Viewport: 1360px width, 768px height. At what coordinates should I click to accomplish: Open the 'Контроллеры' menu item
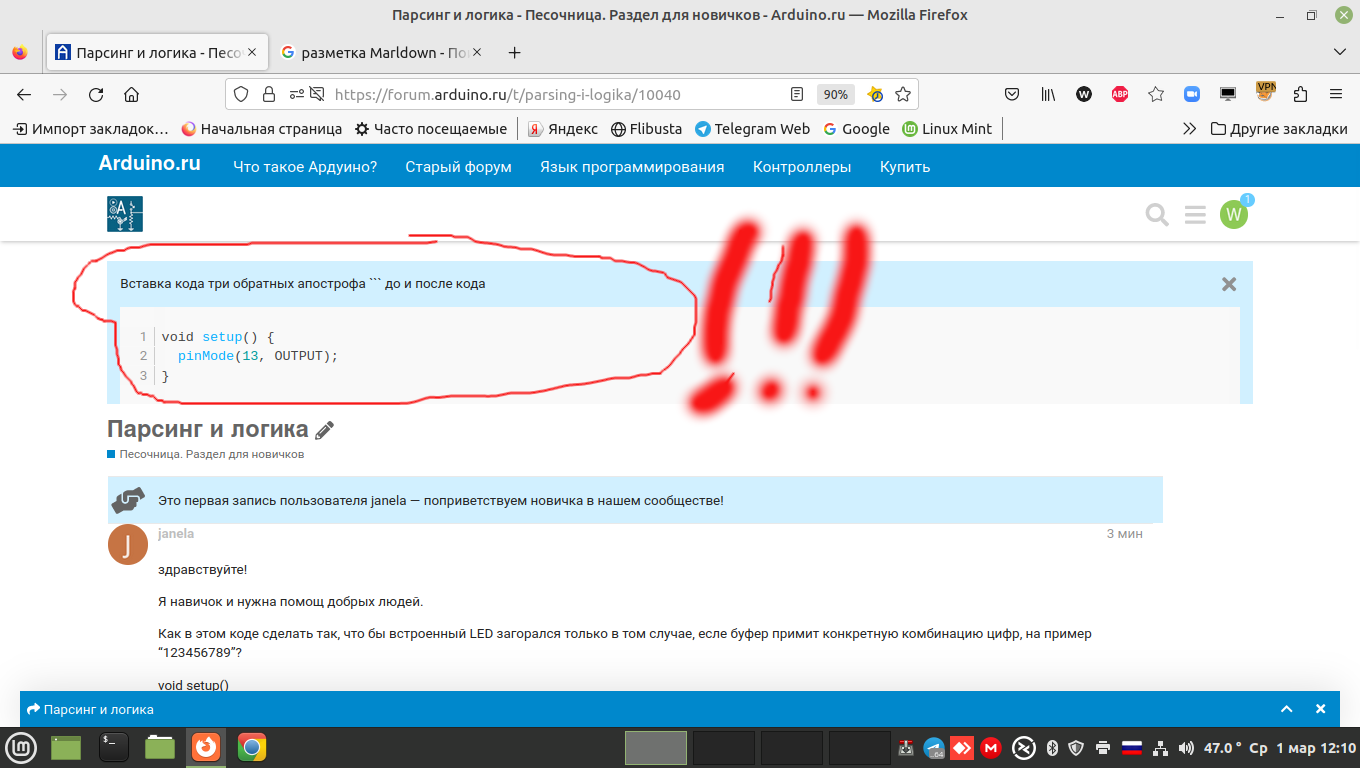(x=802, y=167)
